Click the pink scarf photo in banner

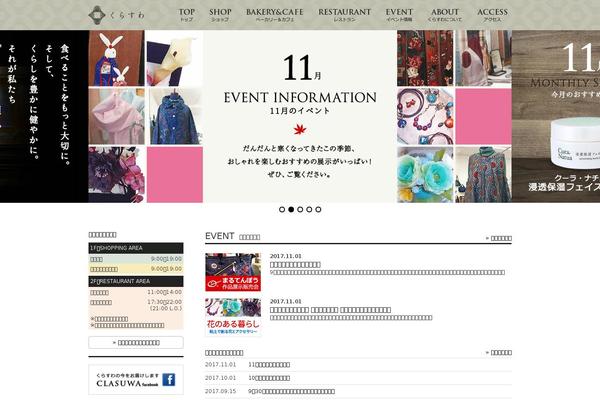pos(116,116)
